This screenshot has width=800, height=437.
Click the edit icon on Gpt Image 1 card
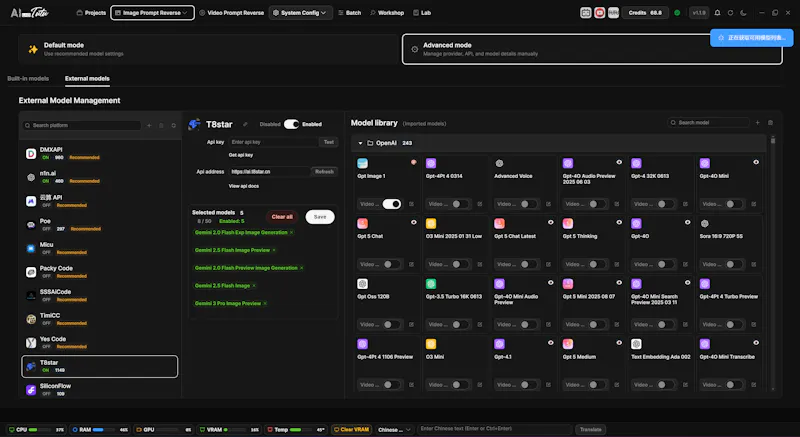pos(411,204)
